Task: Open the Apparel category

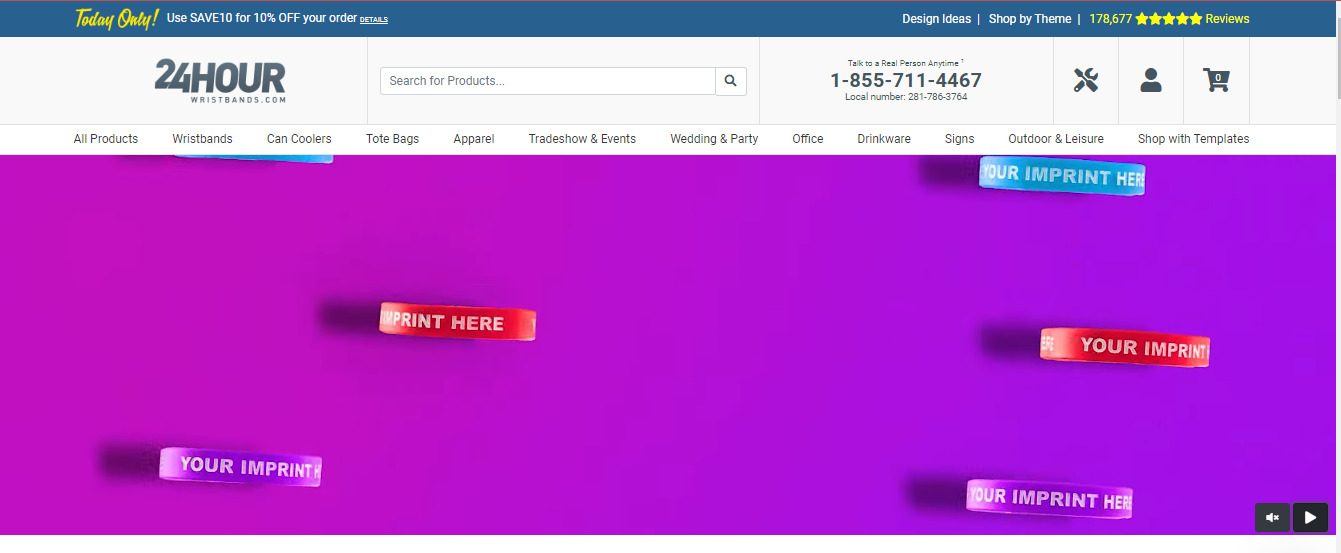Action: tap(474, 139)
